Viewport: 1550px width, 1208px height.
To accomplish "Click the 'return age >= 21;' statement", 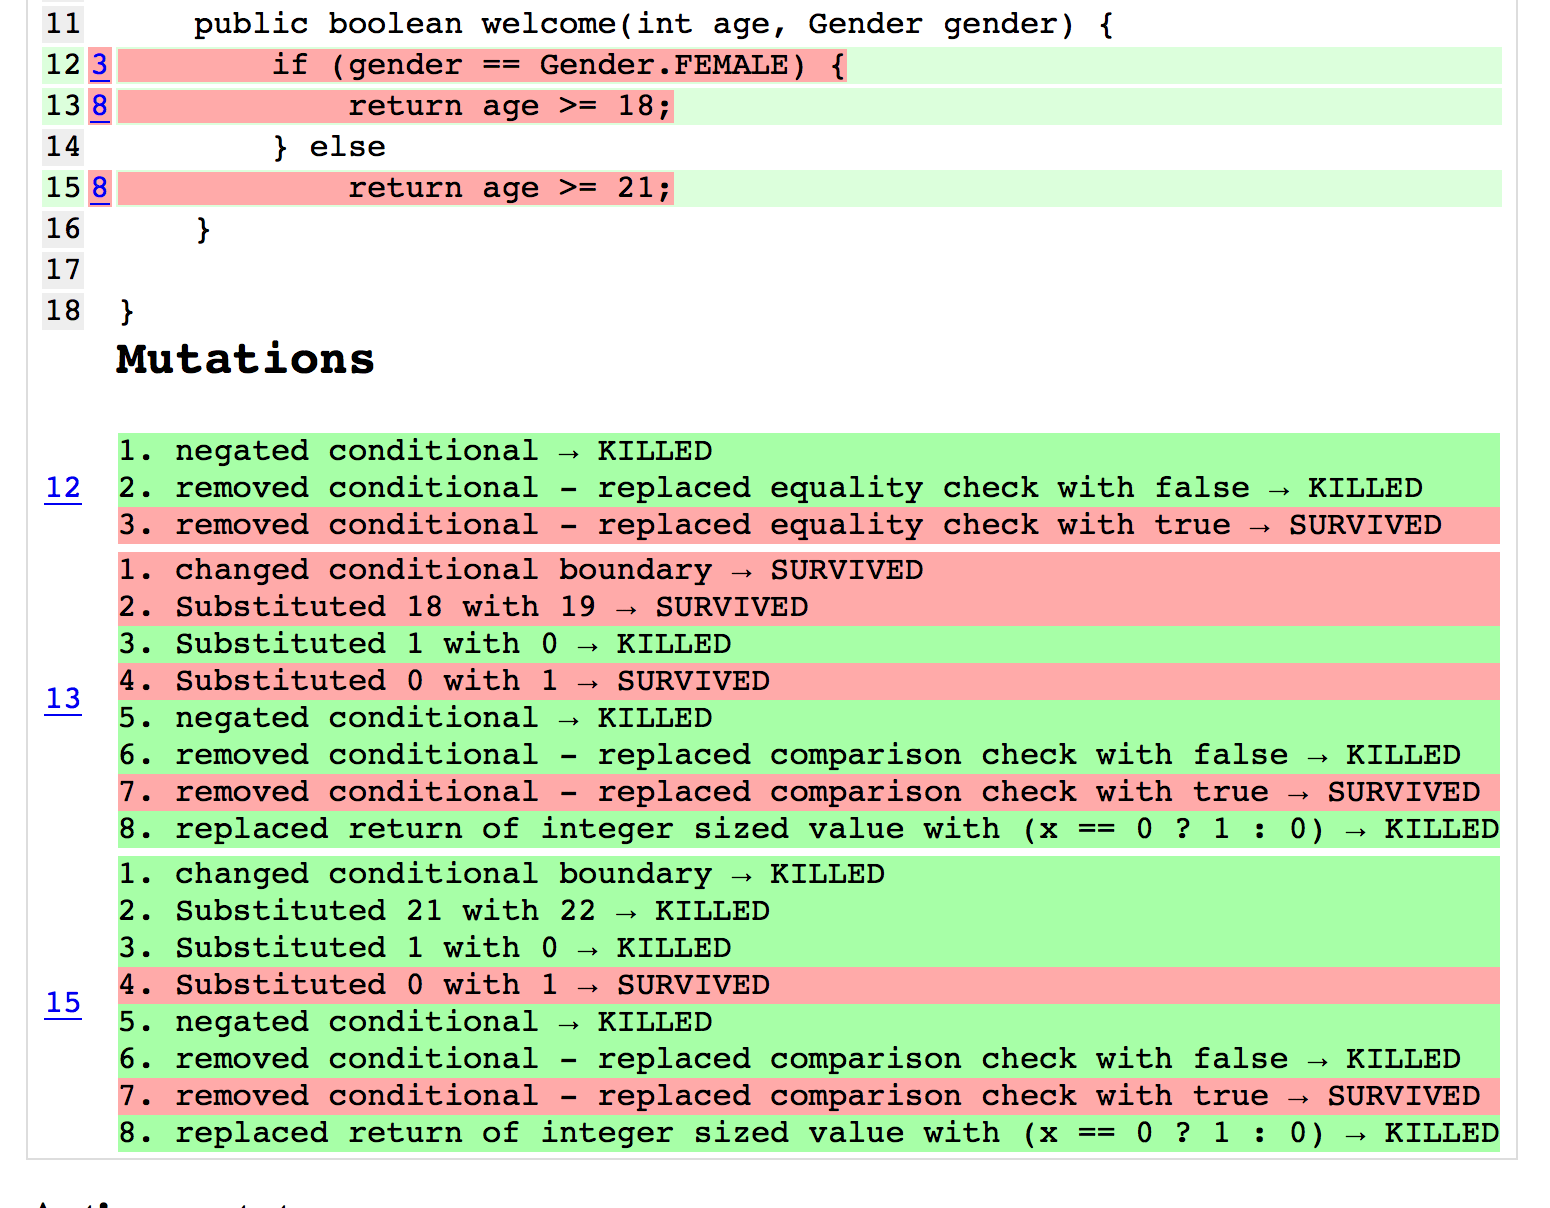I will coord(509,188).
